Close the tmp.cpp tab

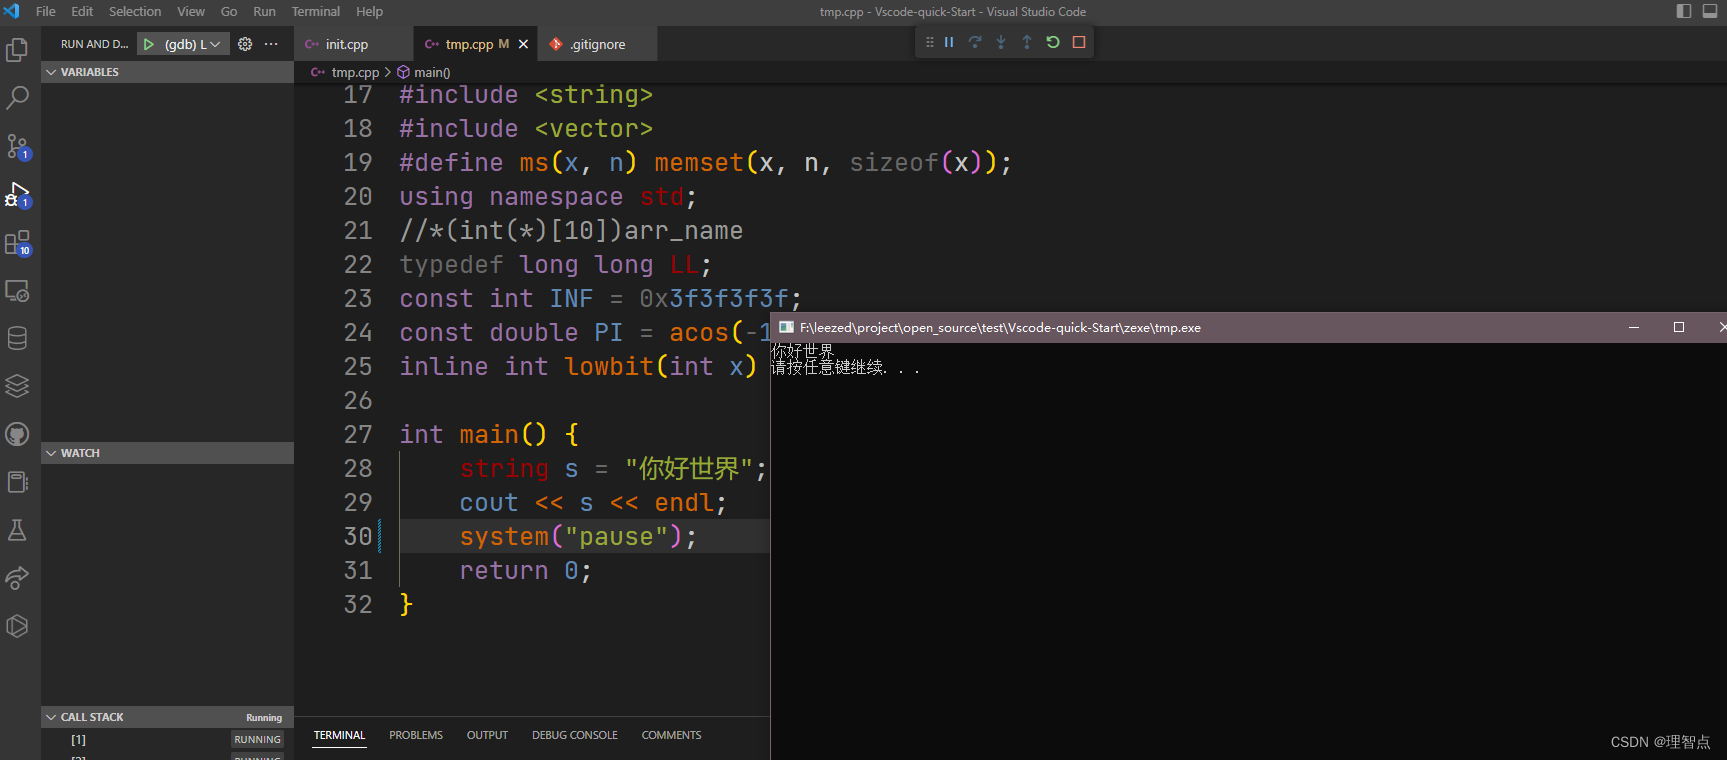coord(523,44)
